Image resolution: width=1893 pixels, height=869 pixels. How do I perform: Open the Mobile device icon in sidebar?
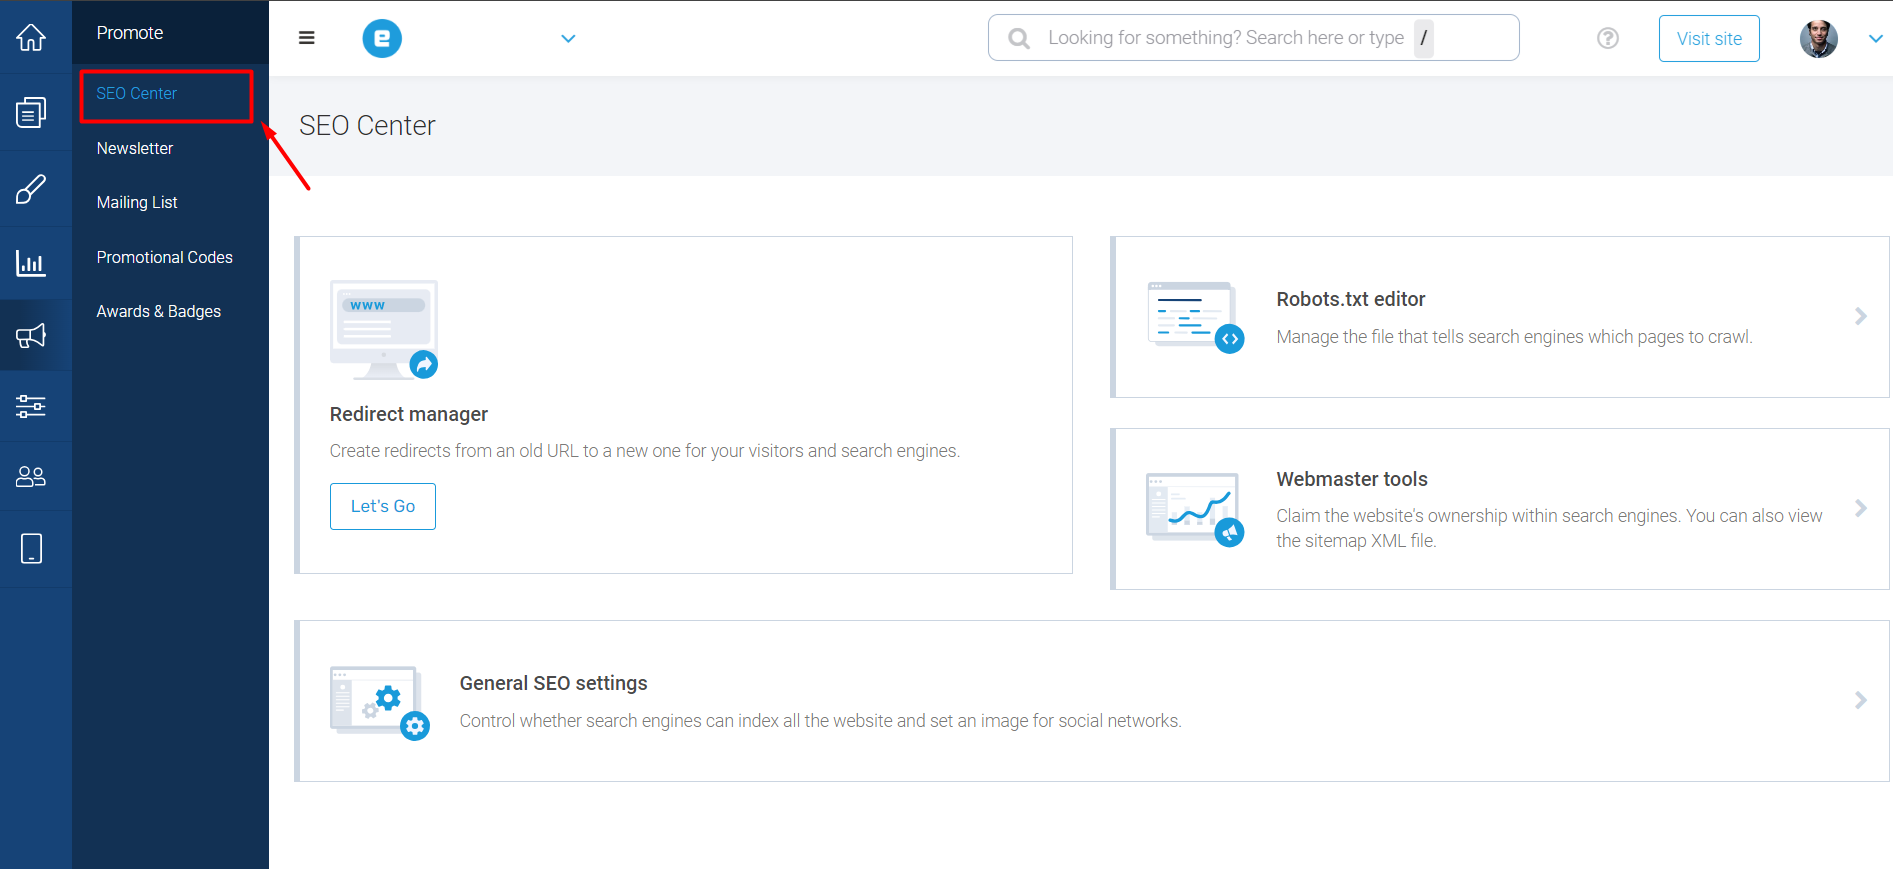point(31,548)
